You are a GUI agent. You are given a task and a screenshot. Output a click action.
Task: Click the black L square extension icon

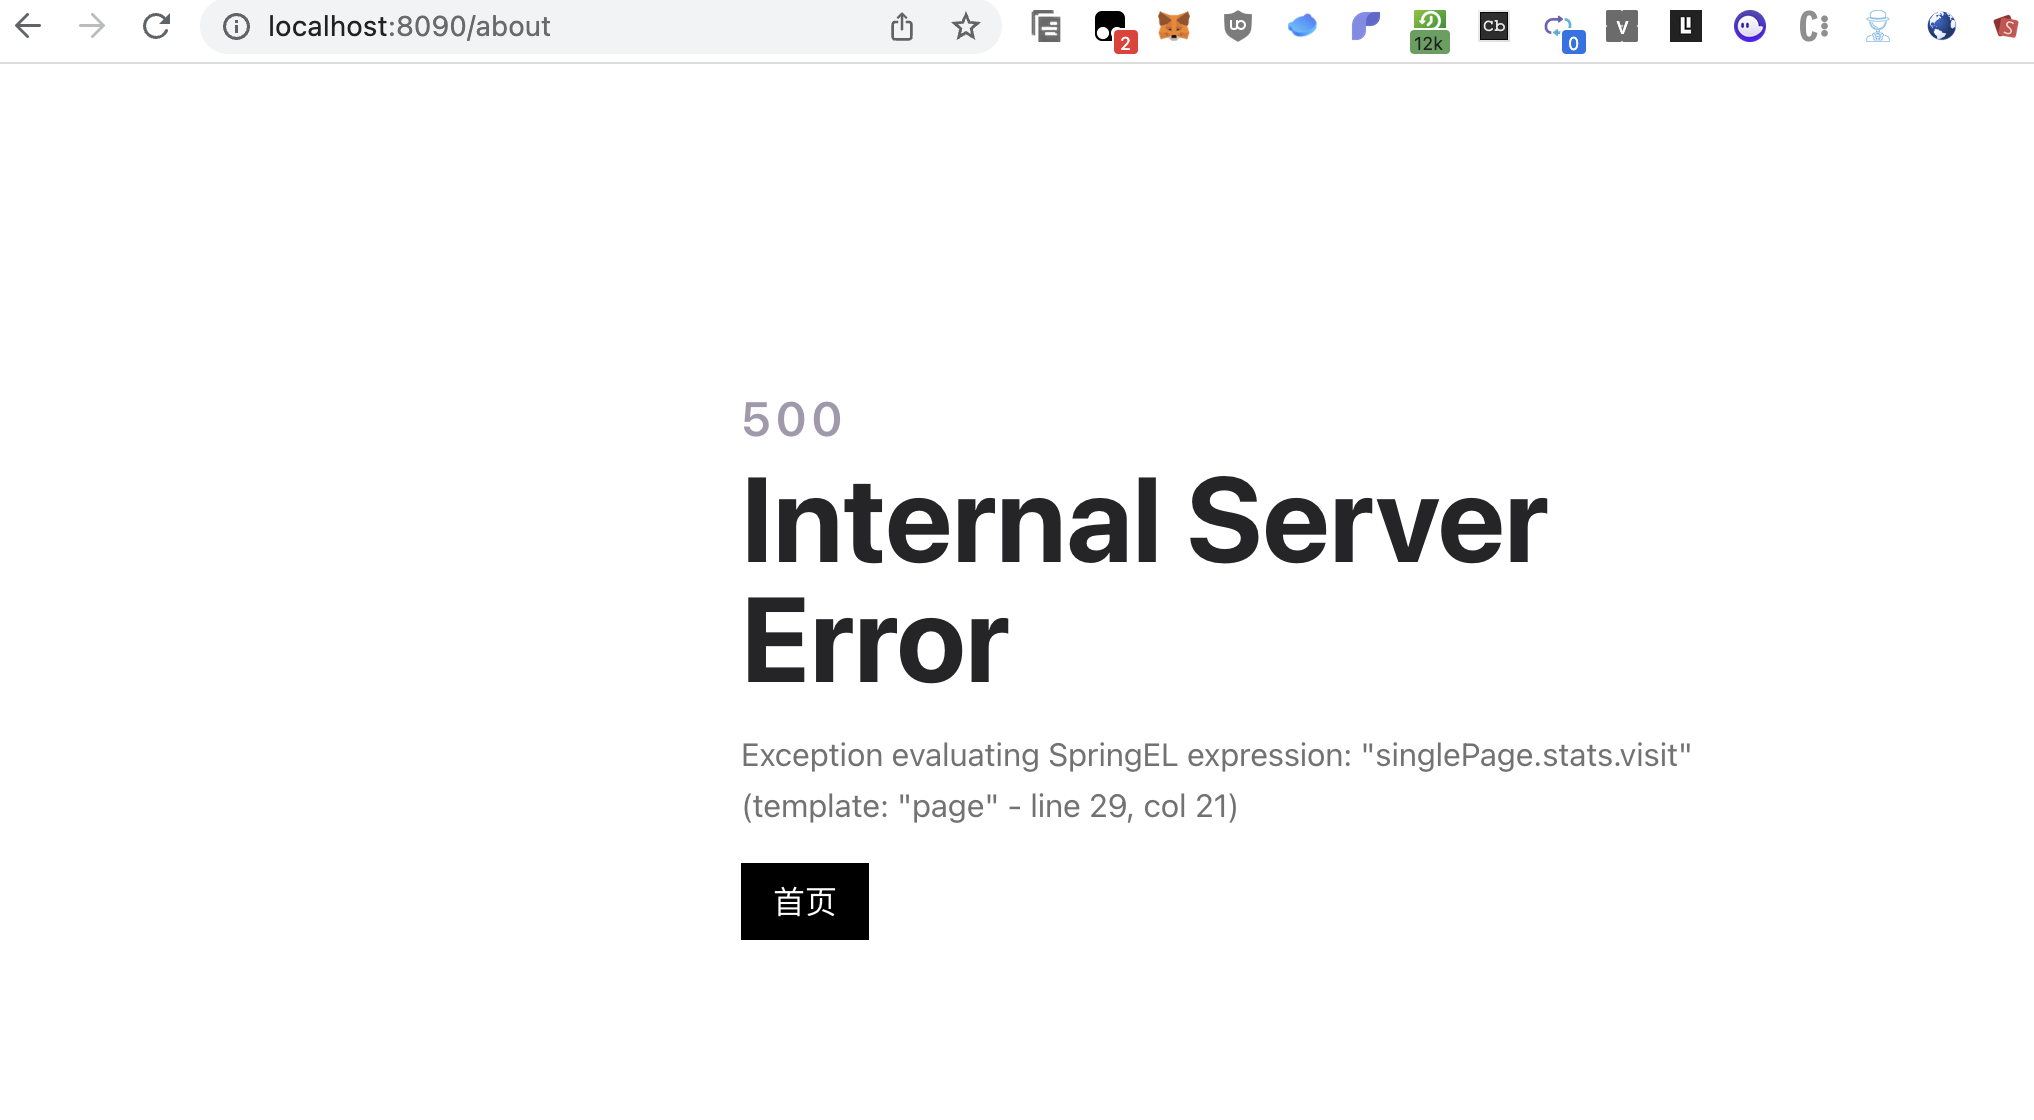(1685, 26)
